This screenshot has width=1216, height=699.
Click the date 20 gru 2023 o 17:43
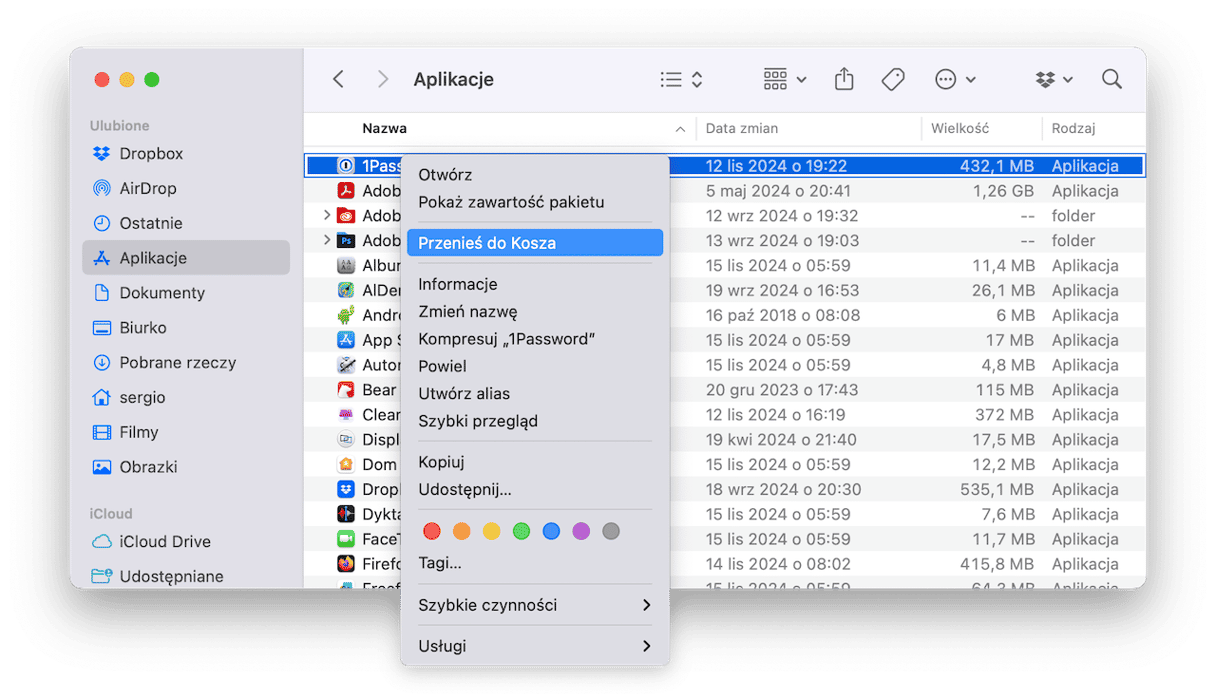tap(782, 390)
